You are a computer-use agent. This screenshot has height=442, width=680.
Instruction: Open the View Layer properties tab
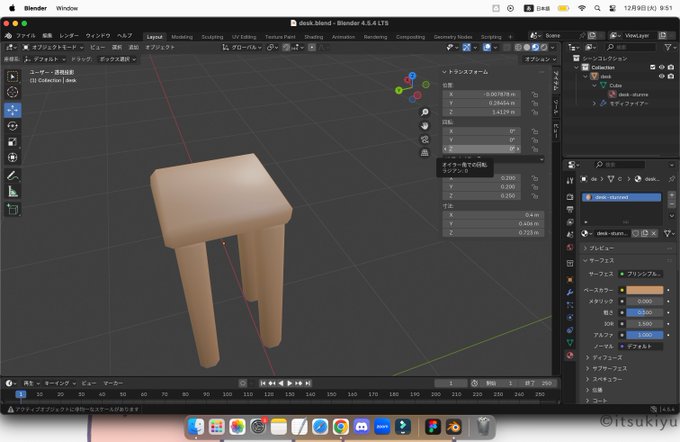[570, 222]
